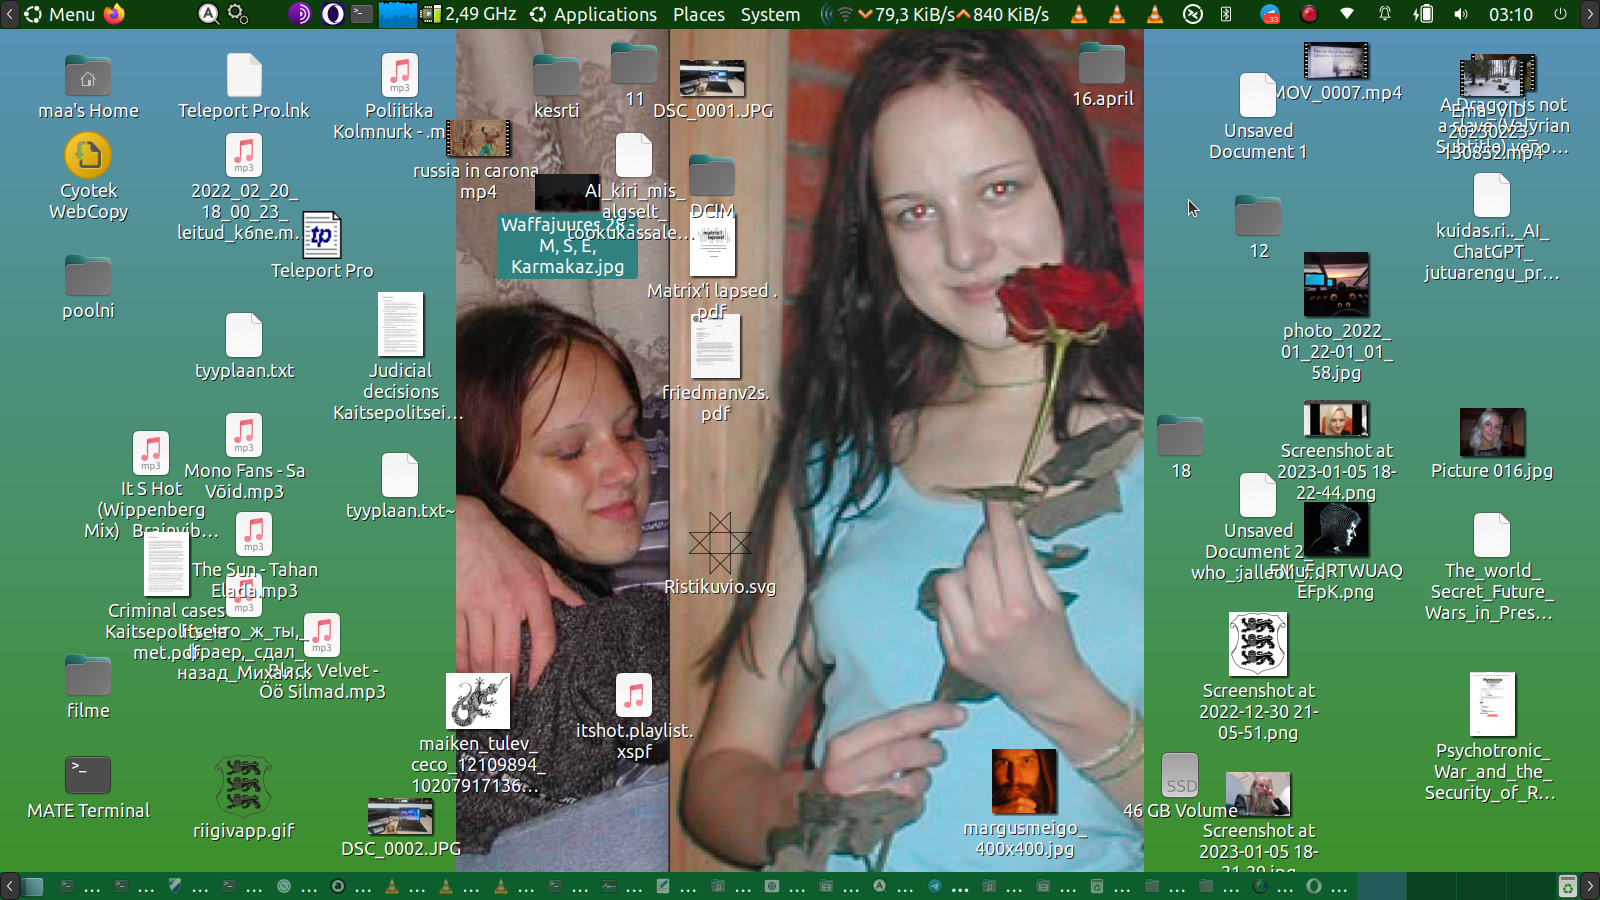Select the DSC_0002.JPG thumbnail

(x=400, y=829)
